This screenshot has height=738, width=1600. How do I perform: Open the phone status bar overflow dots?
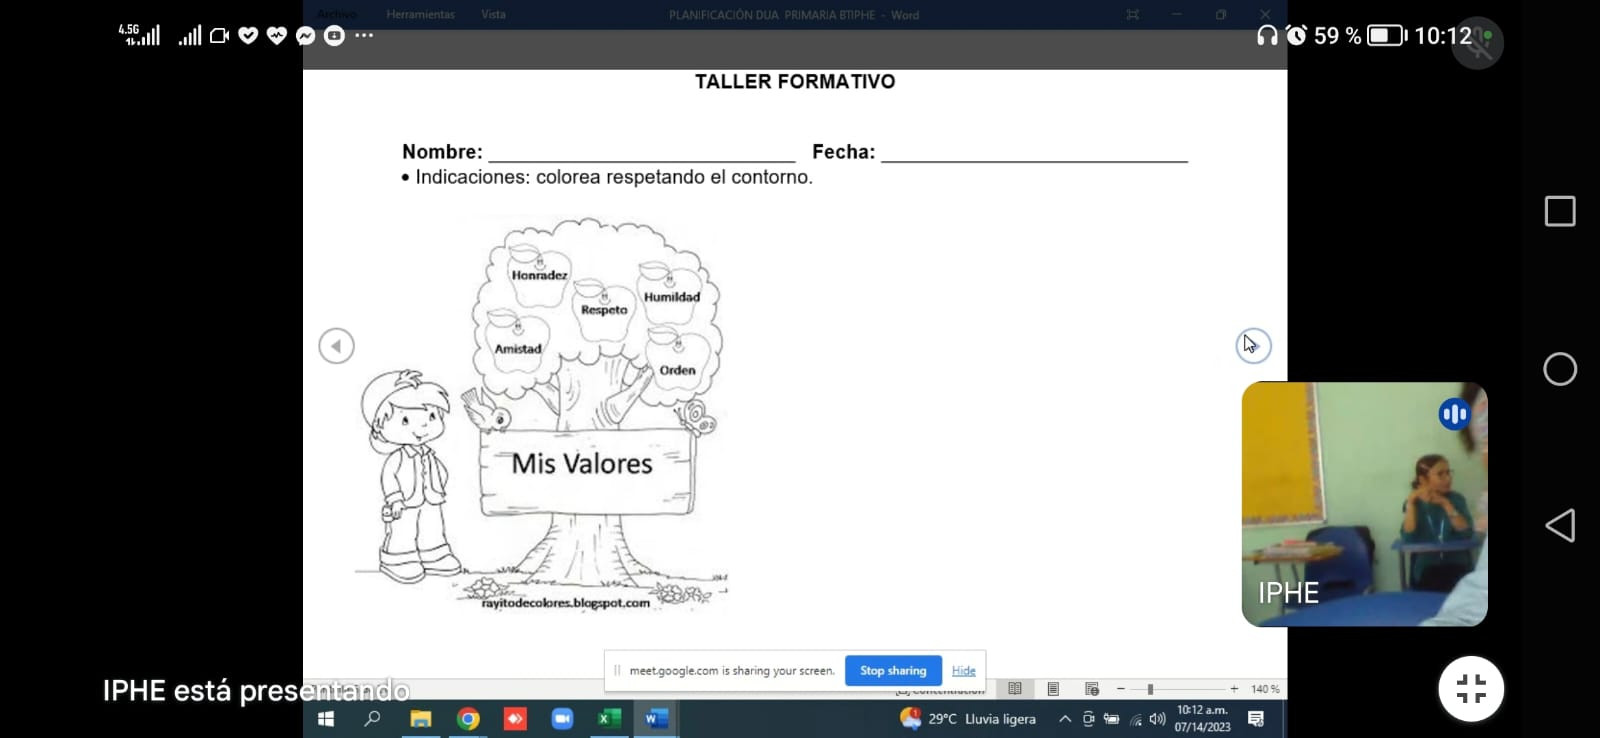[x=364, y=35]
